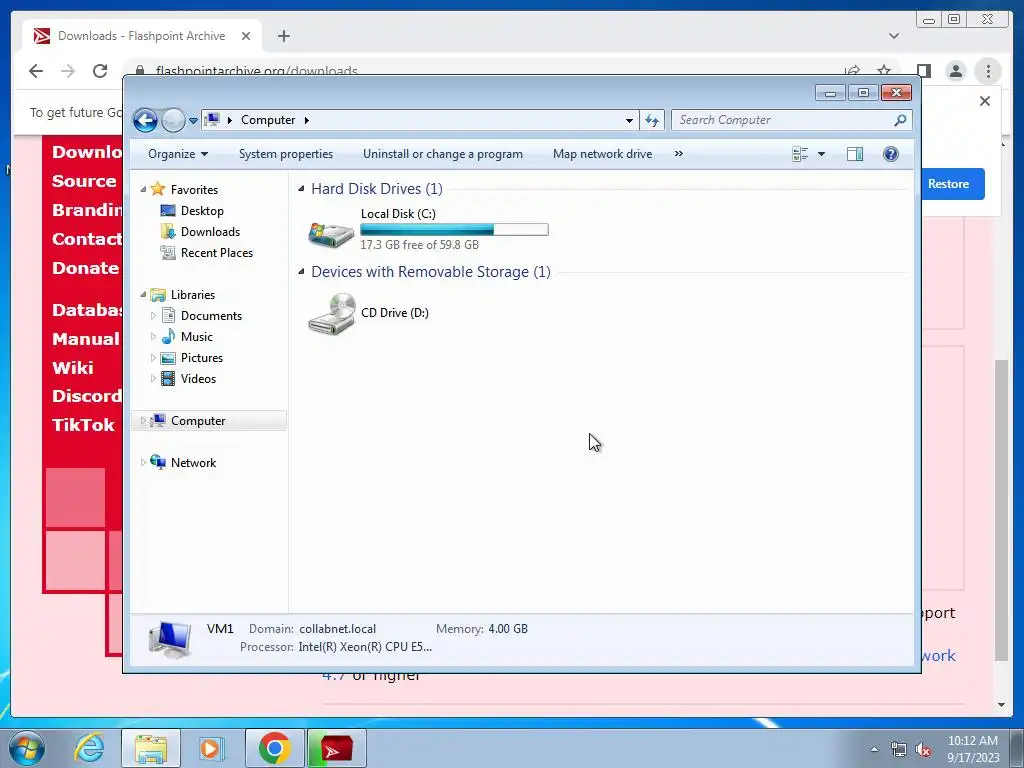
Task: Open the Music library
Action: click(197, 337)
